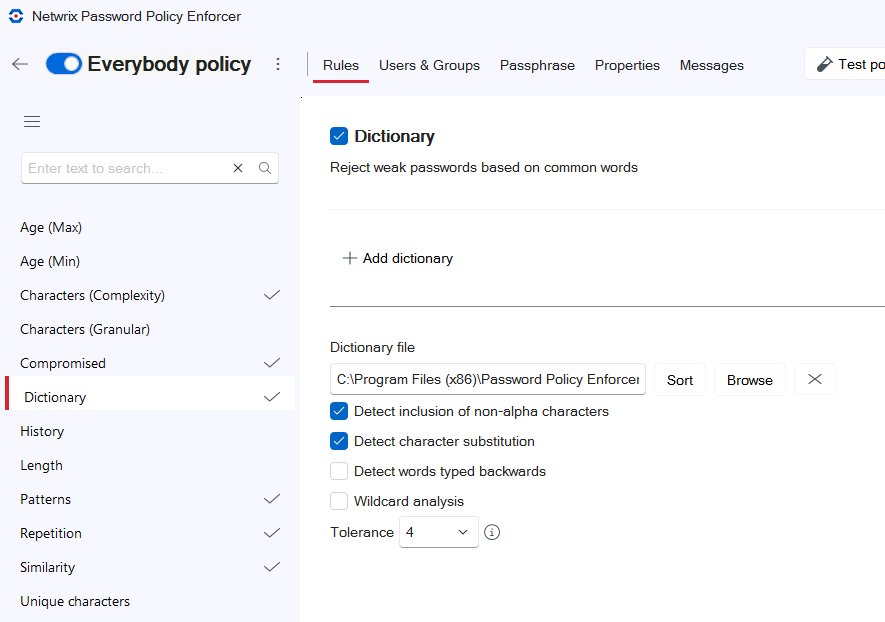The image size is (885, 622).
Task: Click the plus icon for Add dictionary
Action: (350, 259)
